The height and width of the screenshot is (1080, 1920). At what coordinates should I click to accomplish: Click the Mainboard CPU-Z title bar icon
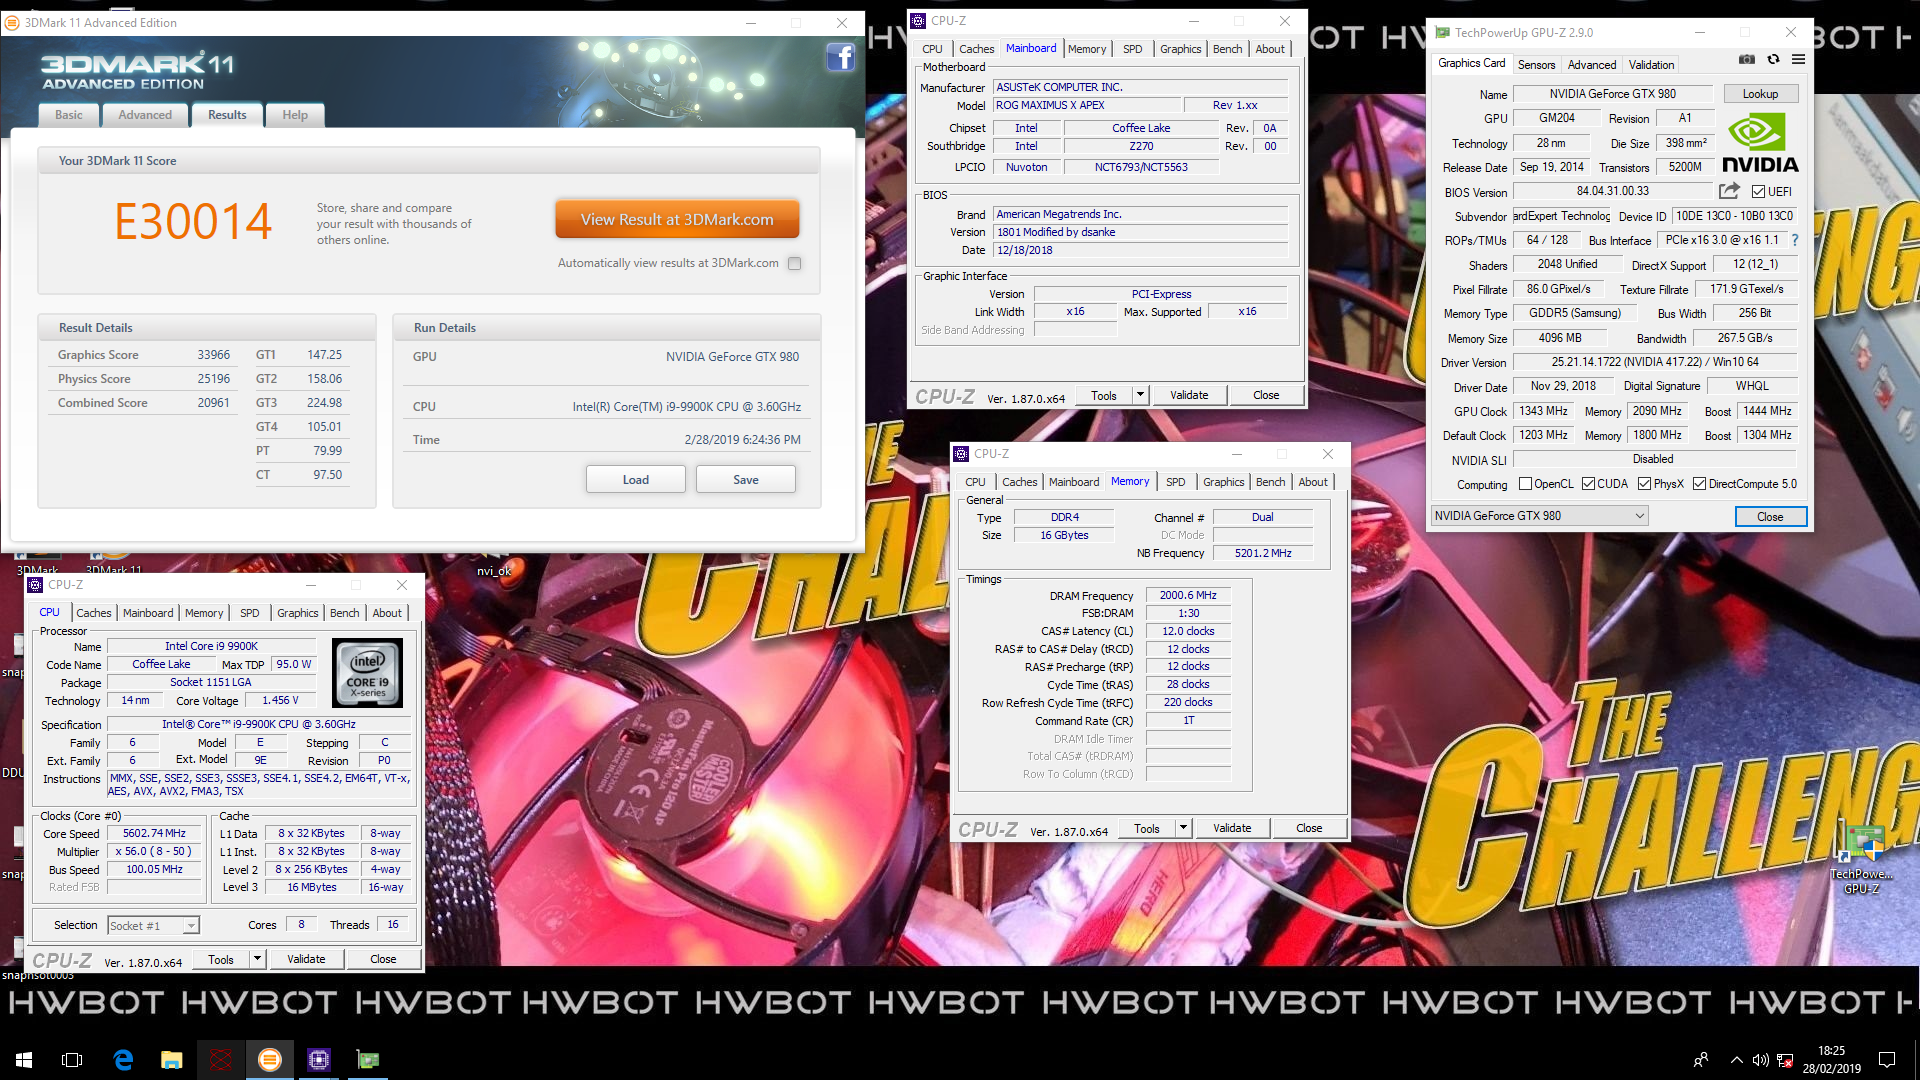tap(918, 21)
